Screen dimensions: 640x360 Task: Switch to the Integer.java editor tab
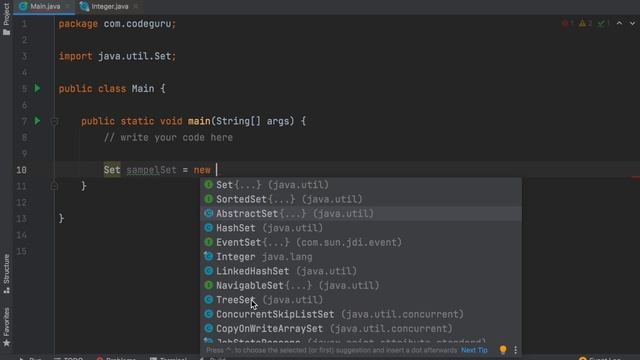point(109,7)
